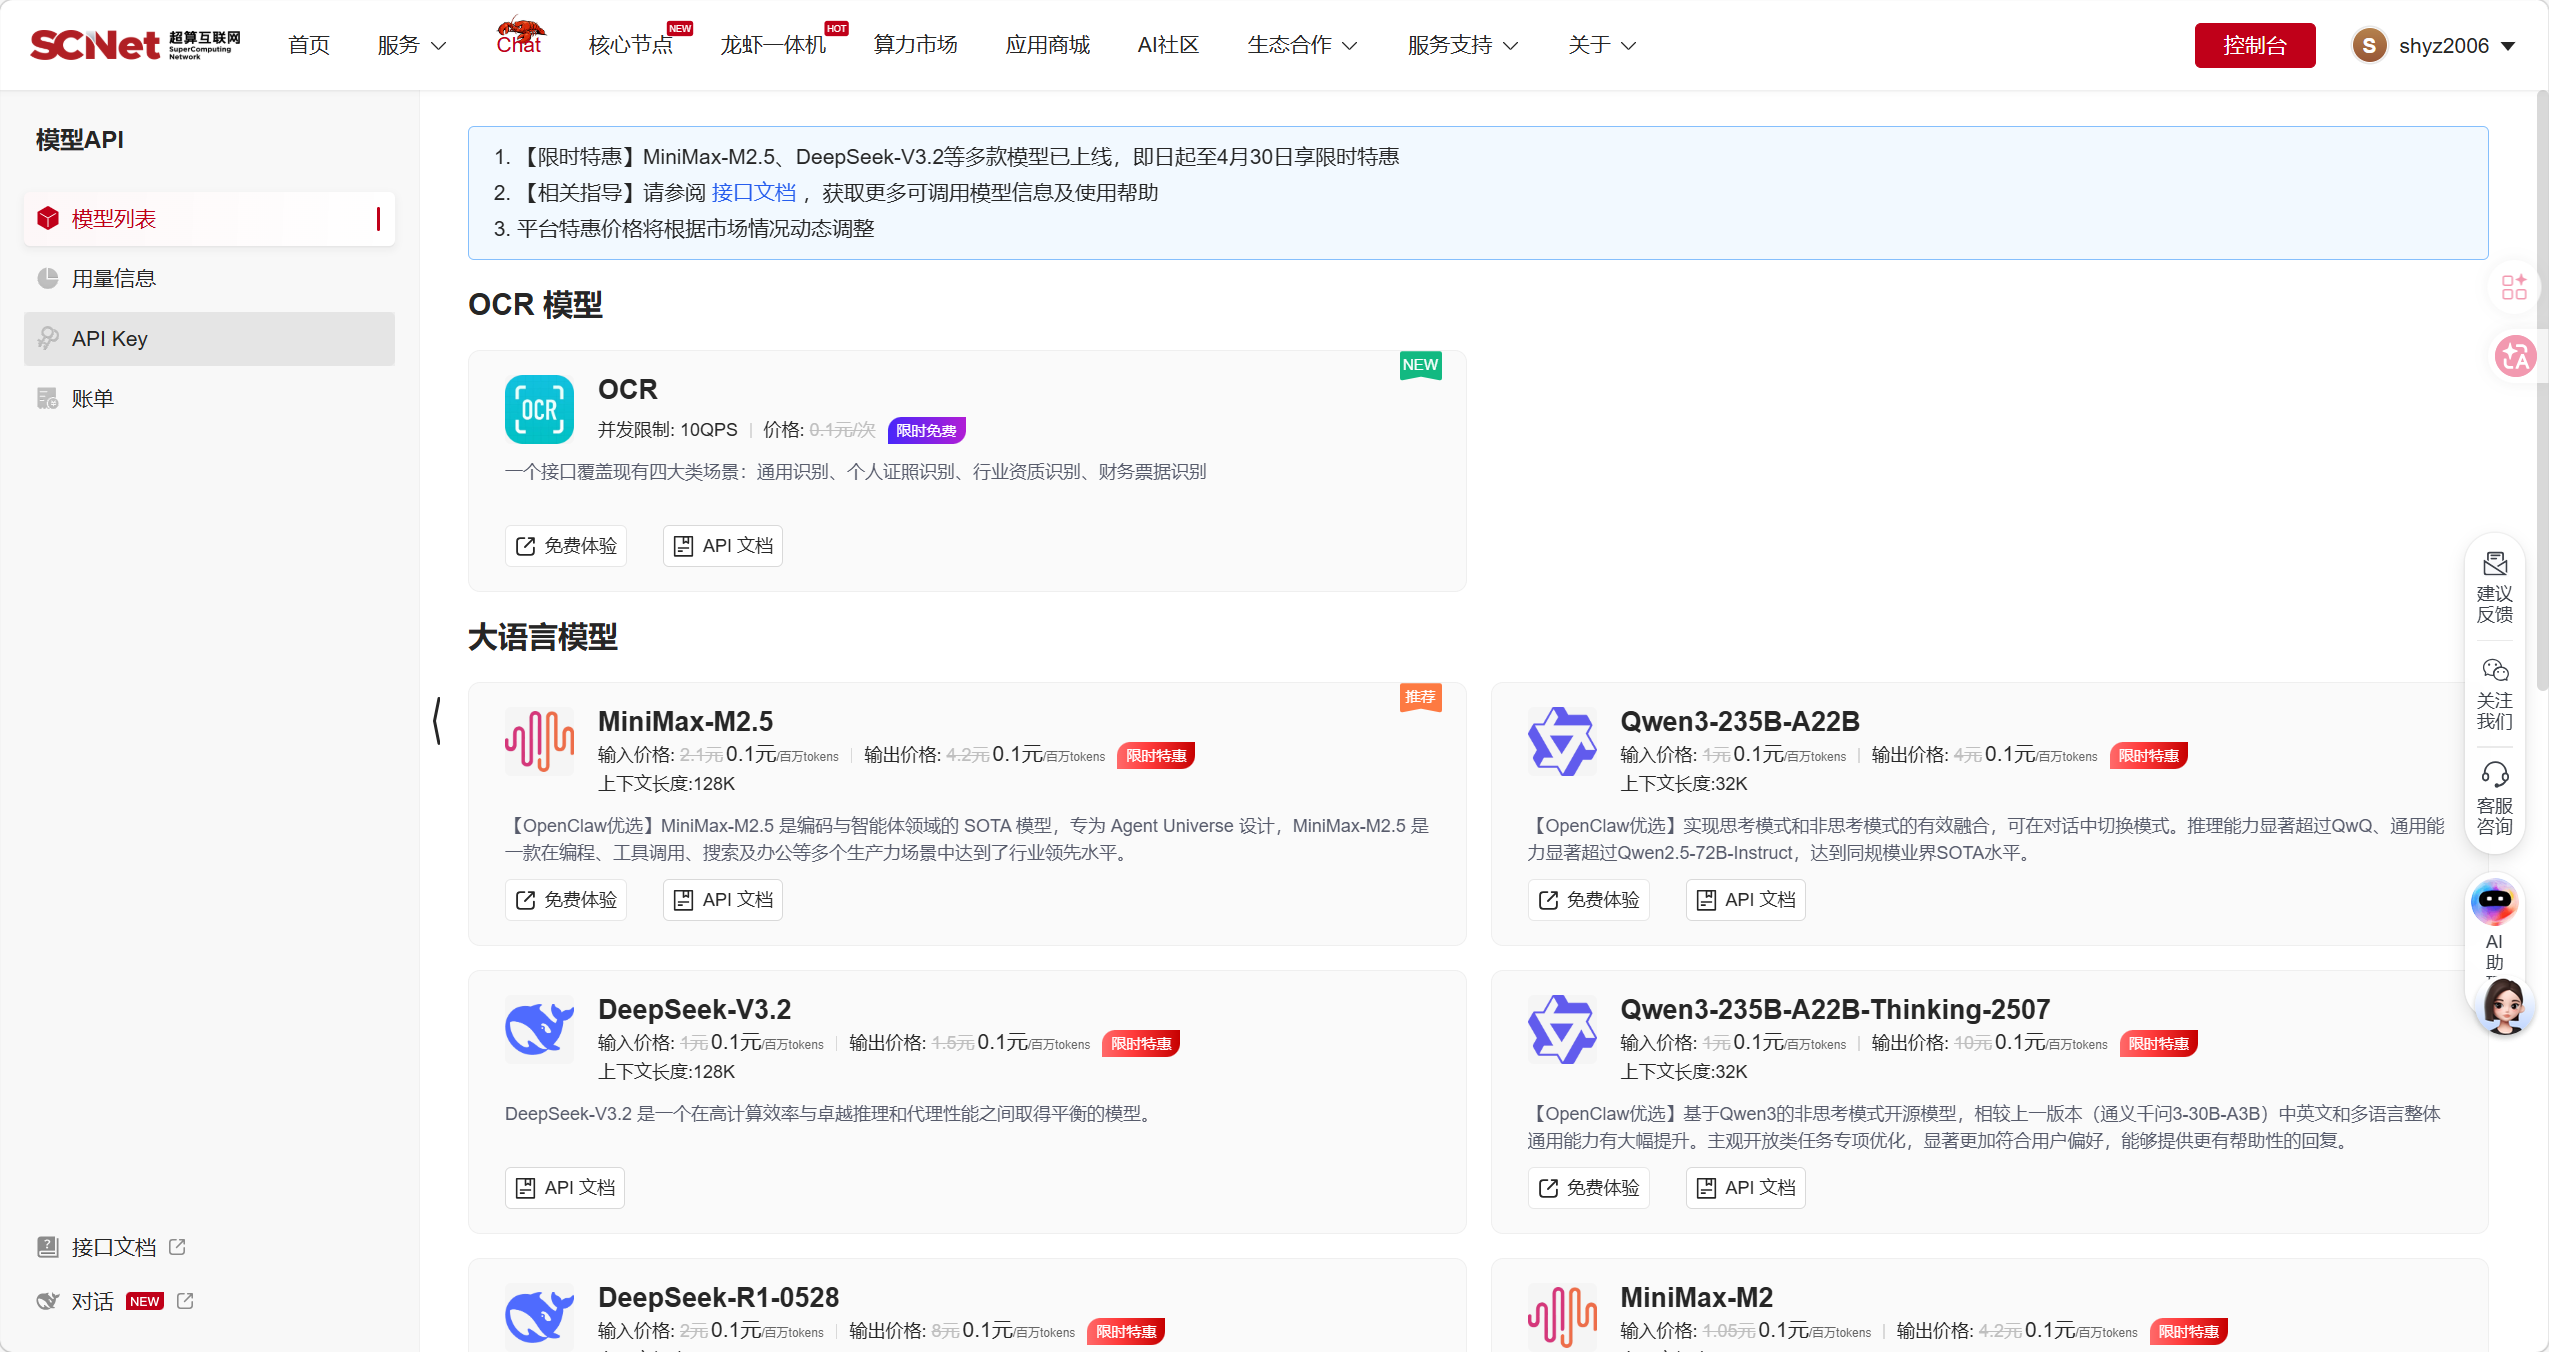This screenshot has height=1352, width=2549.
Task: Click the user avatar S icon
Action: tap(2369, 45)
